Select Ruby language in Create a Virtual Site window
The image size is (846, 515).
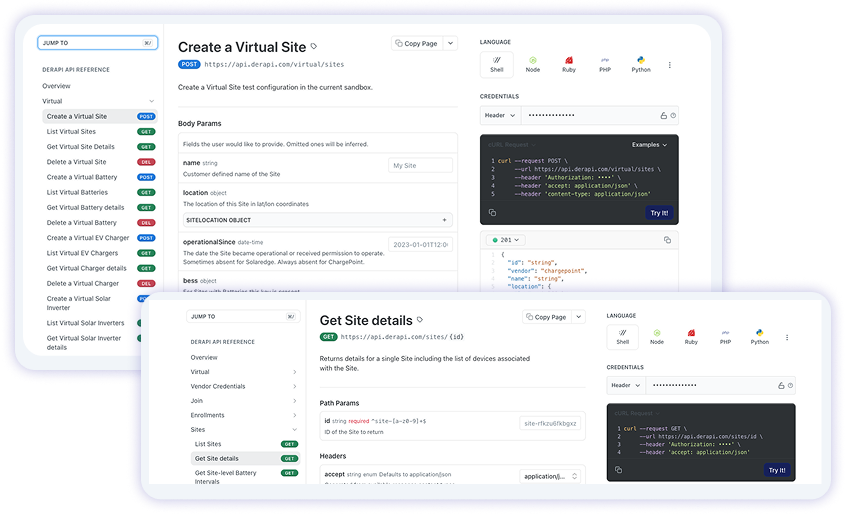click(569, 65)
